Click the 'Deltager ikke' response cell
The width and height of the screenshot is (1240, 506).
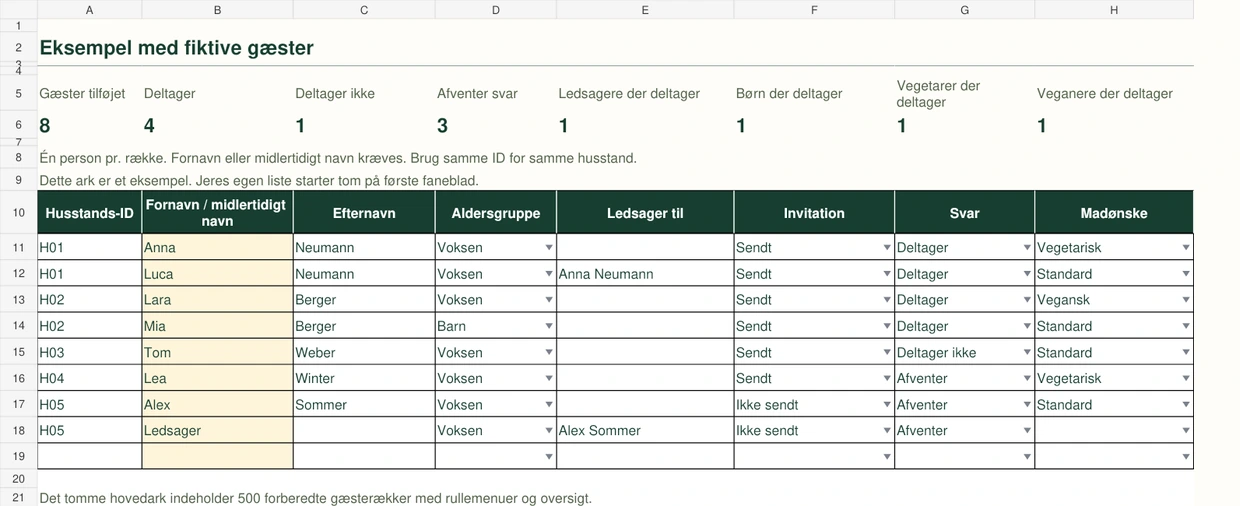[965, 353]
